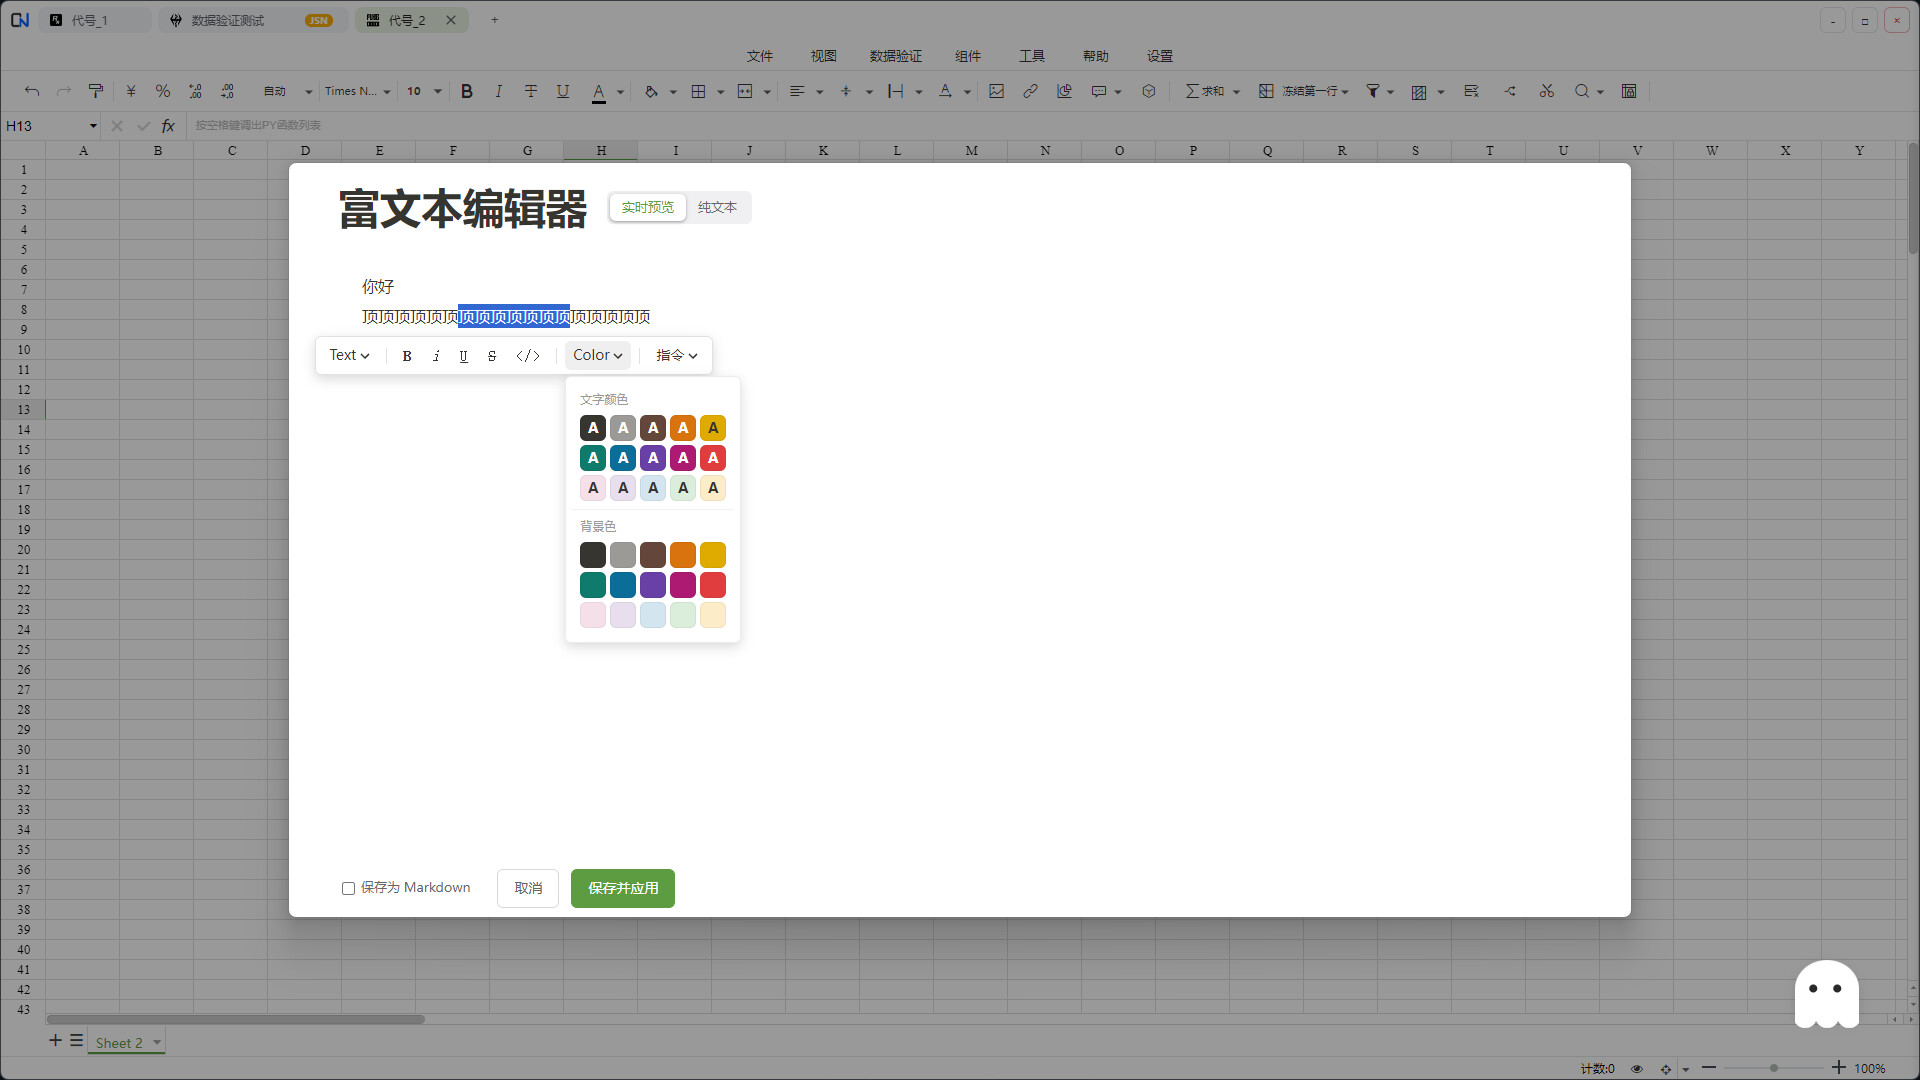
Task: Open the 组件 menu
Action: point(968,56)
